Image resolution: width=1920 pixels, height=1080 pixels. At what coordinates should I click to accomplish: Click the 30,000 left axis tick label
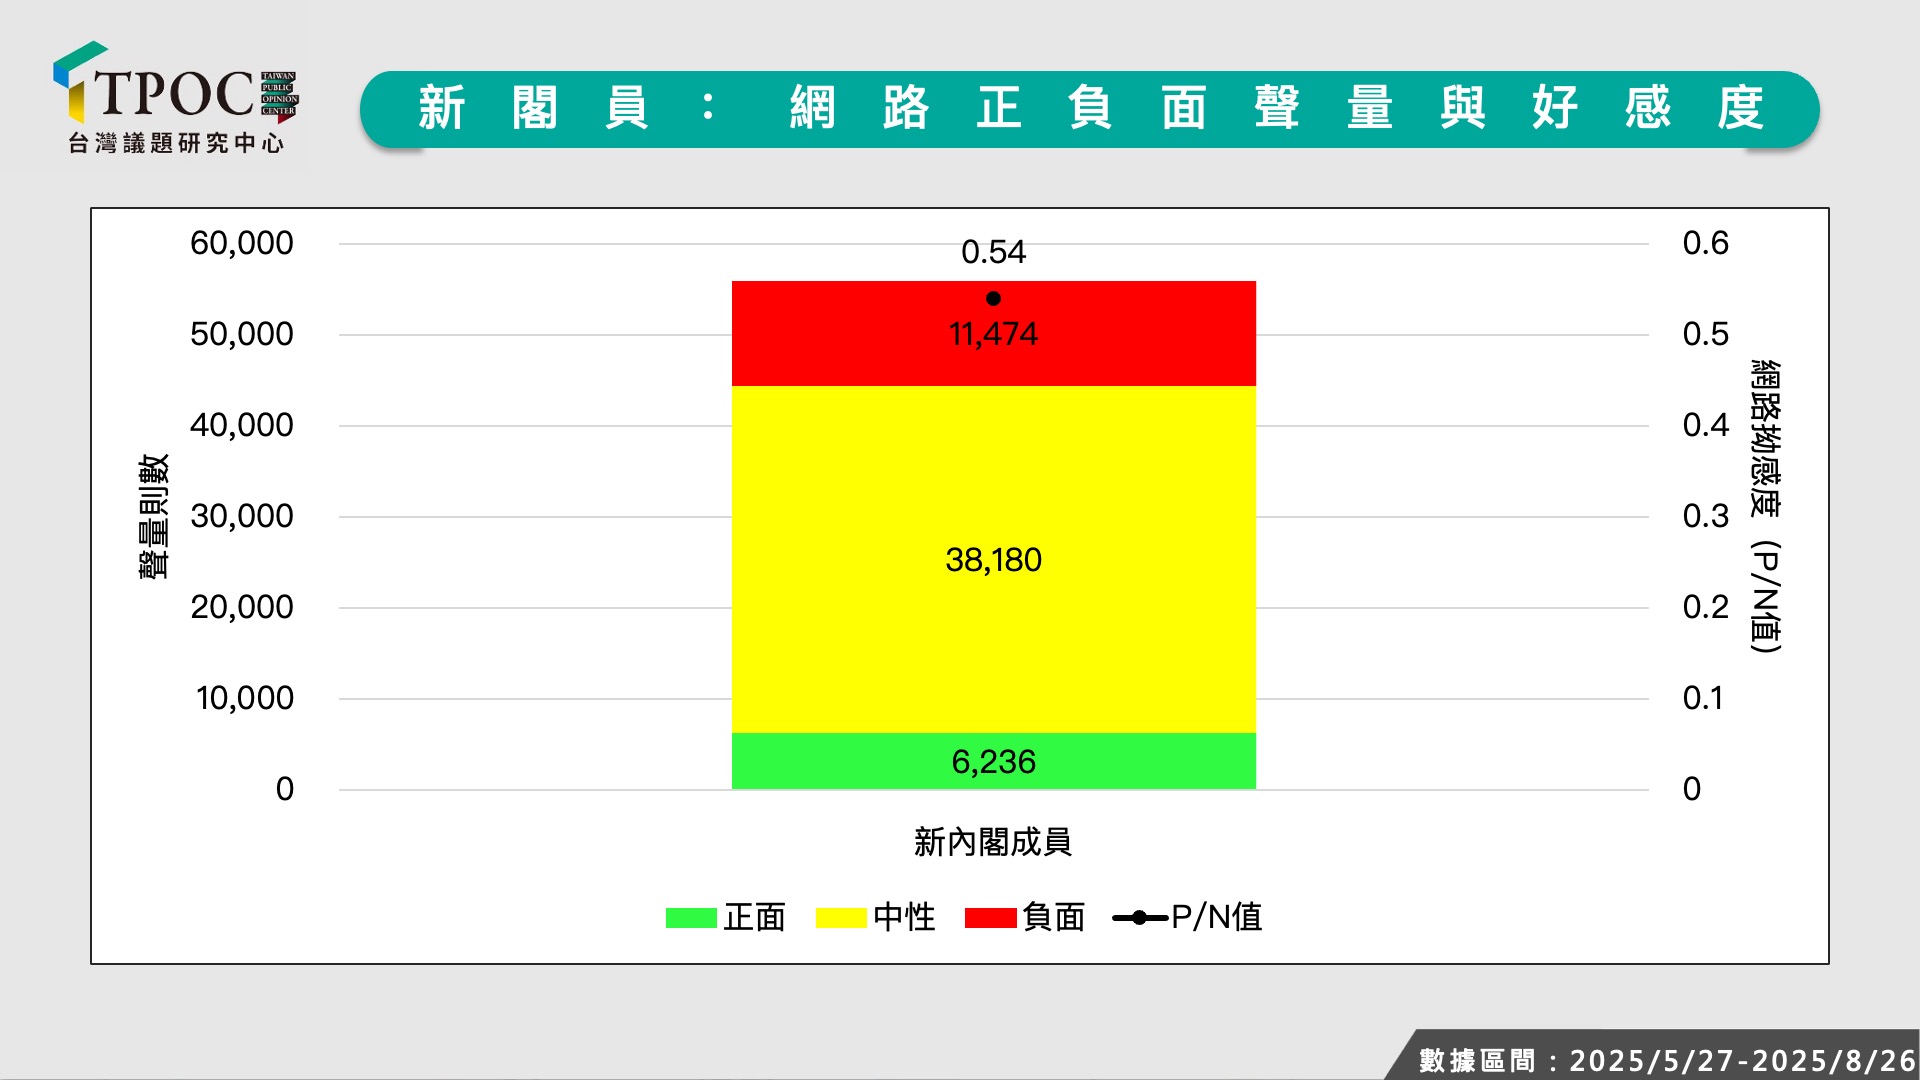[242, 516]
